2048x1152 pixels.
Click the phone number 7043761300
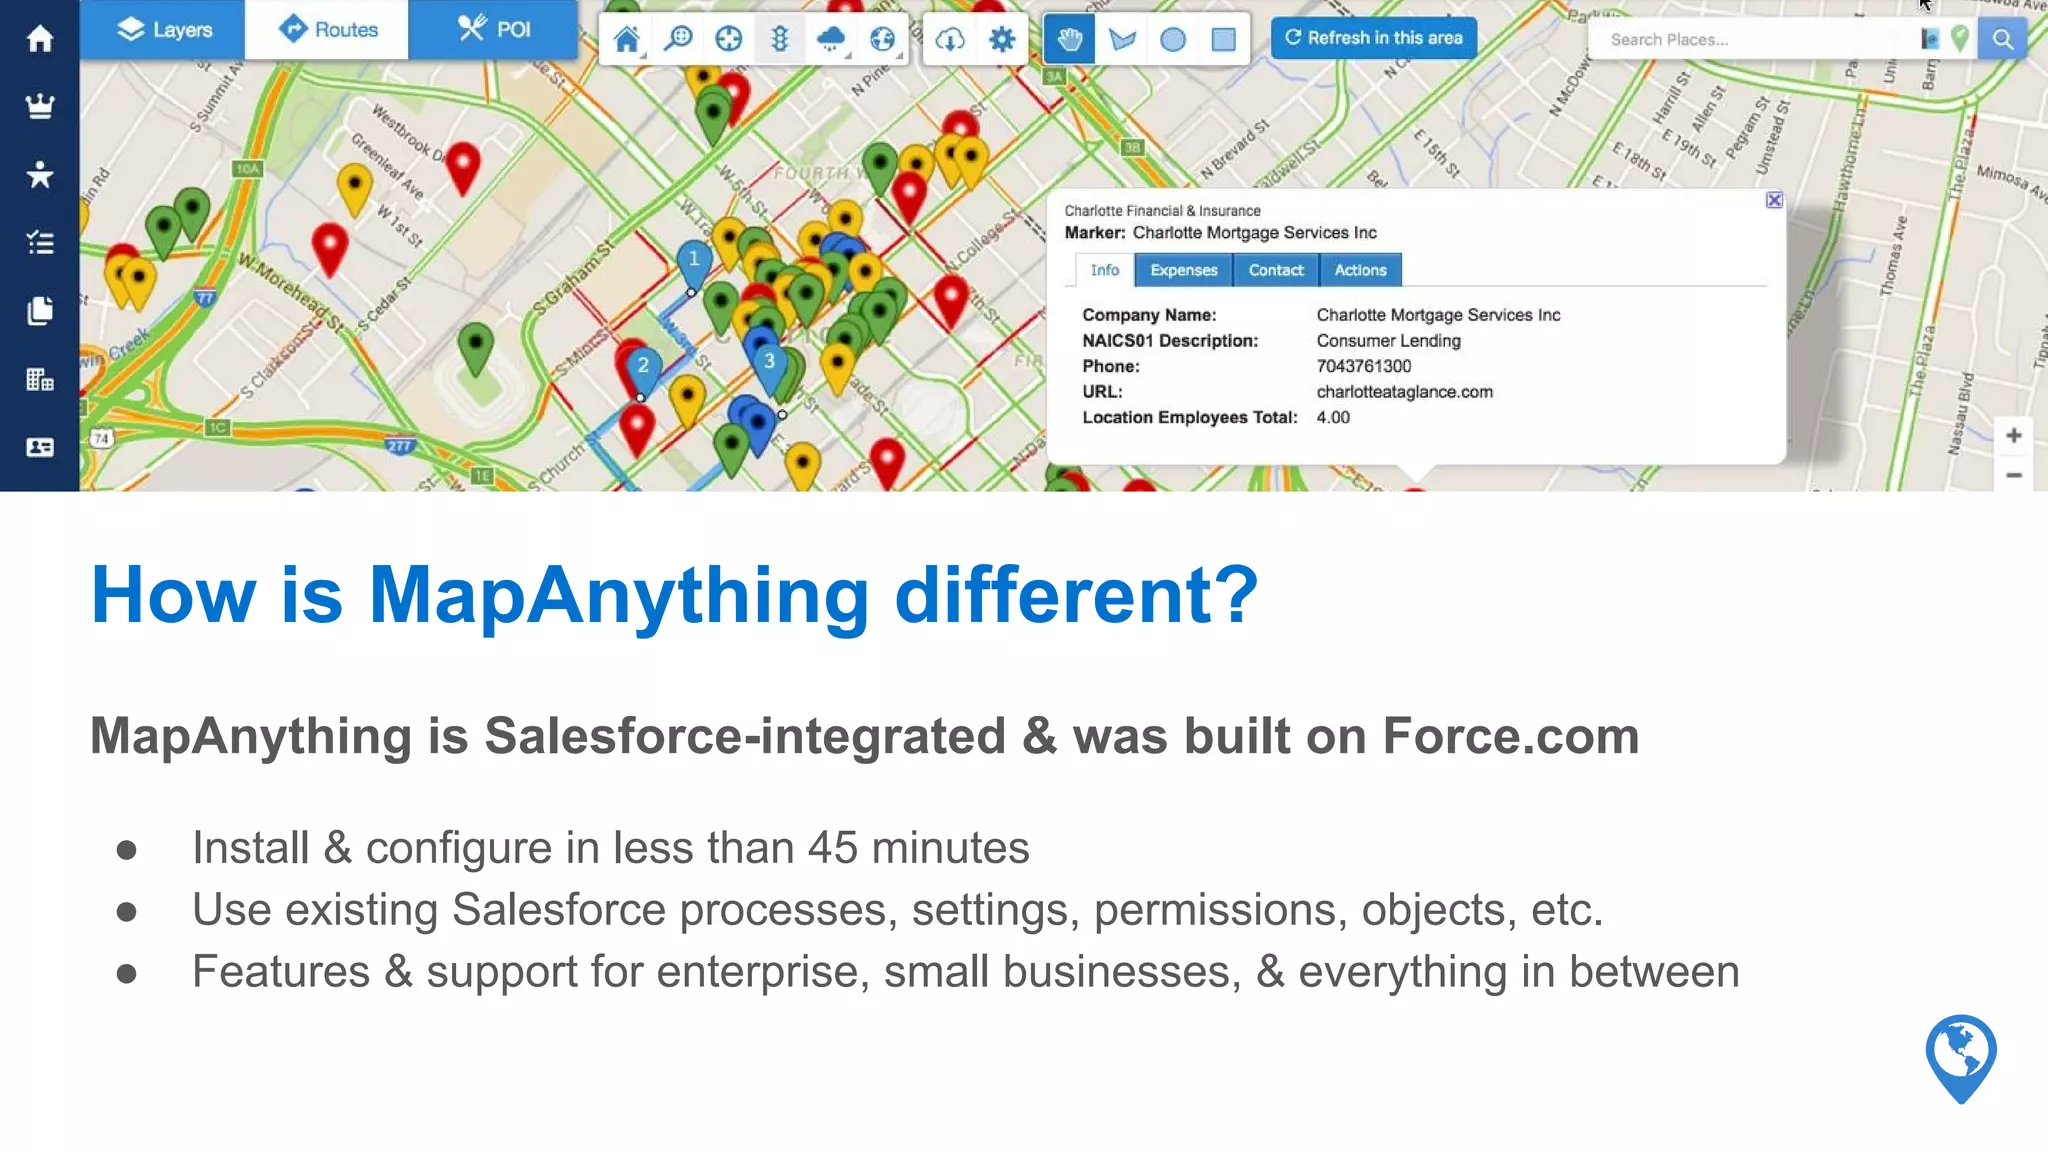pos(1363,366)
